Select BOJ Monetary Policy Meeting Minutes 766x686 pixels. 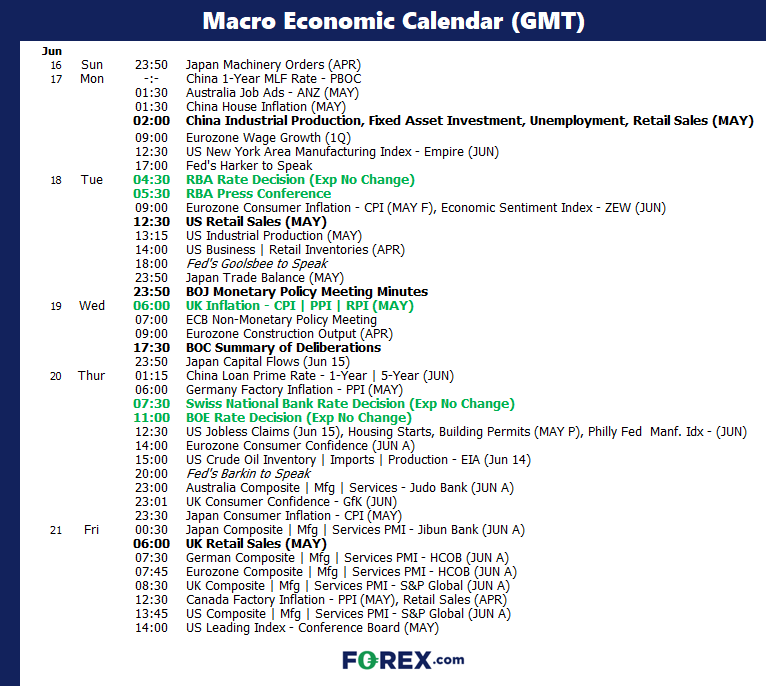pos(307,292)
